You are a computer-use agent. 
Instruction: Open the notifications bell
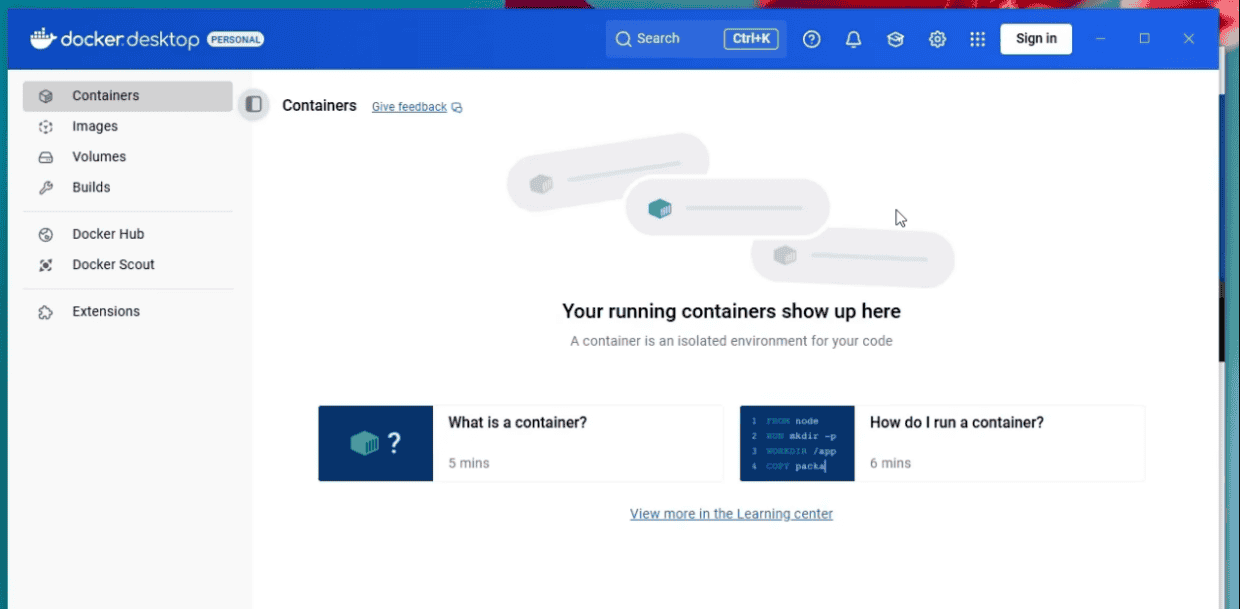click(x=853, y=38)
